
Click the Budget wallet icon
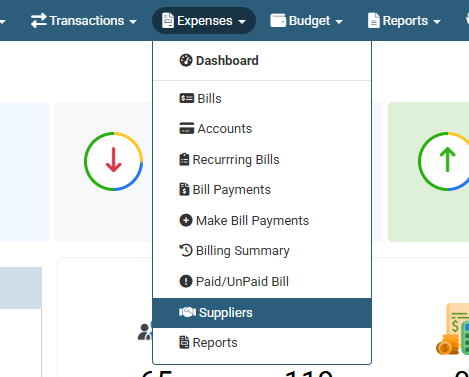click(278, 21)
